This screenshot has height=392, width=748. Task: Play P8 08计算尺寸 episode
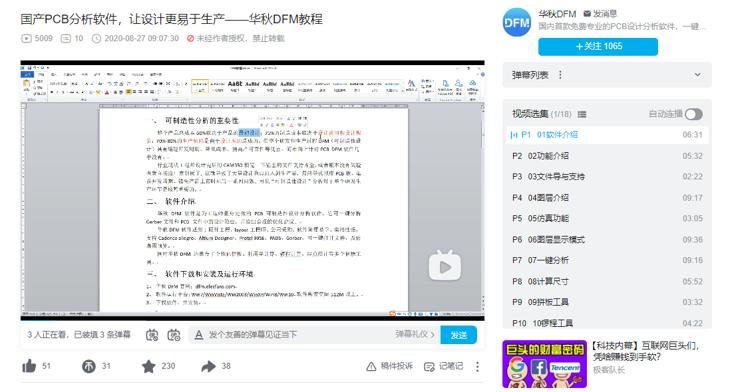click(x=607, y=281)
